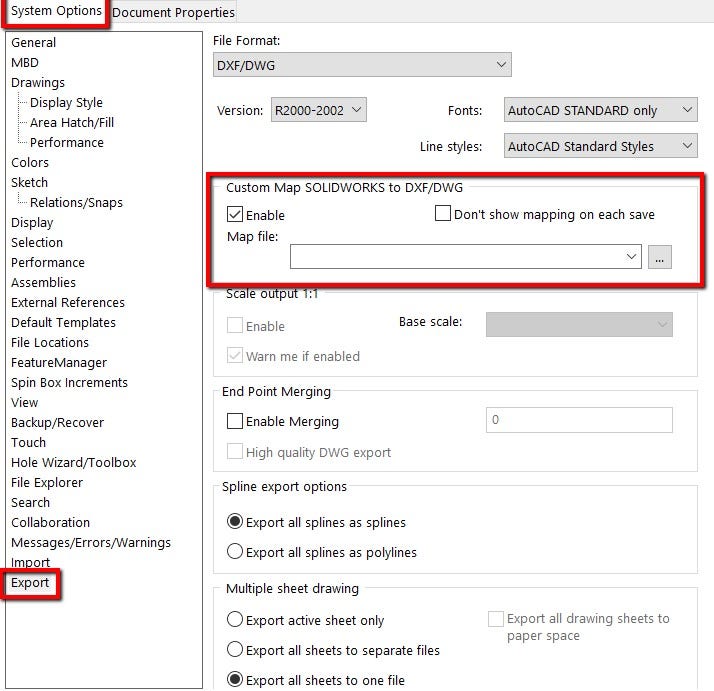Select Area Hatch/Fill settings
714x691 pixels.
(x=71, y=123)
